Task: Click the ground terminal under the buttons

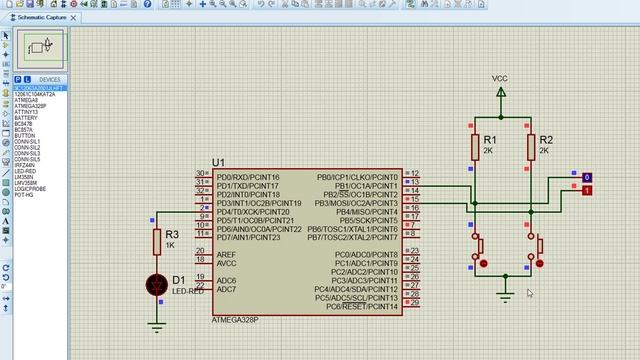Action: [x=505, y=297]
